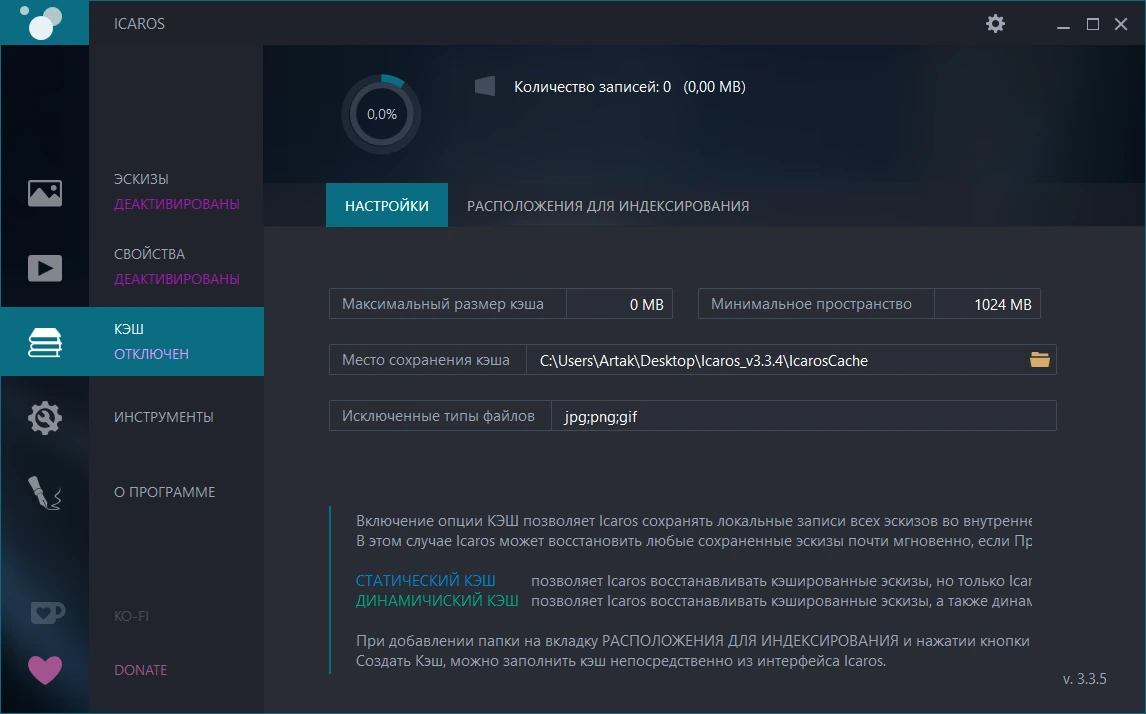
Task: Click the gray flag icon near record count
Action: click(x=485, y=86)
